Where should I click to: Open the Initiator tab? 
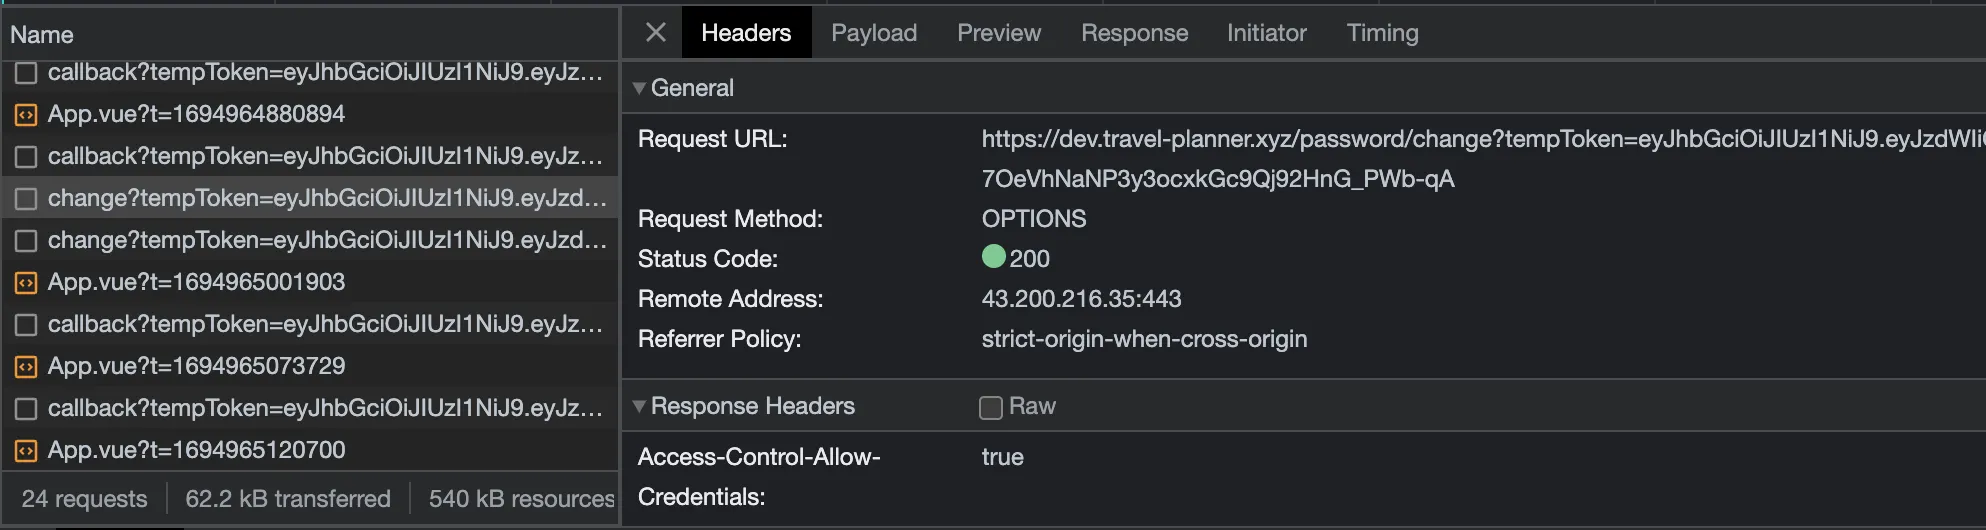[x=1266, y=33]
